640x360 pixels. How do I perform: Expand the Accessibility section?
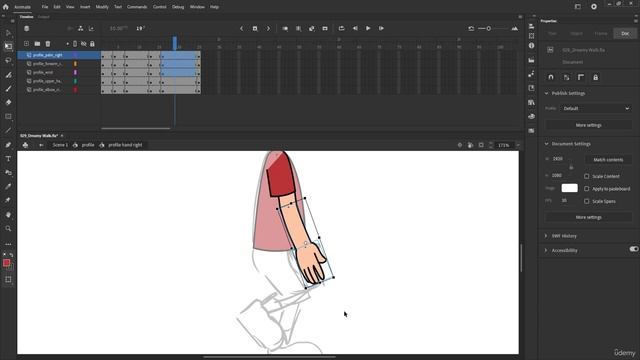point(546,250)
